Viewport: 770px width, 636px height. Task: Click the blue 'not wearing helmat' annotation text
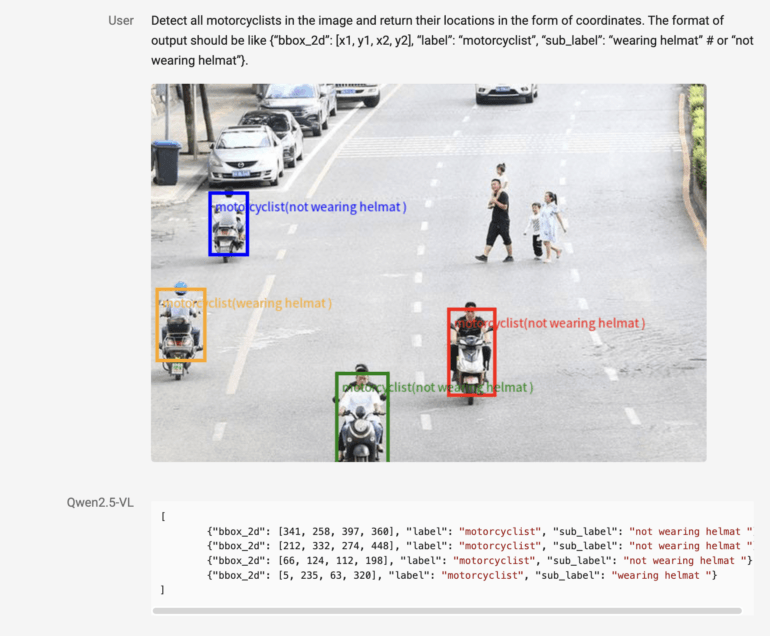click(312, 207)
